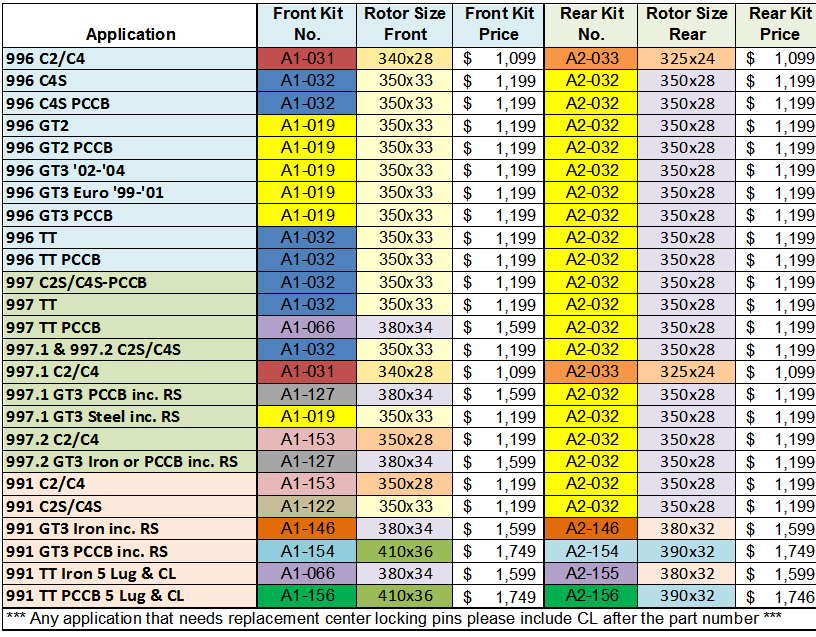Click the 996 C2/C4 application cell
This screenshot has width=816, height=637.
pos(130,59)
